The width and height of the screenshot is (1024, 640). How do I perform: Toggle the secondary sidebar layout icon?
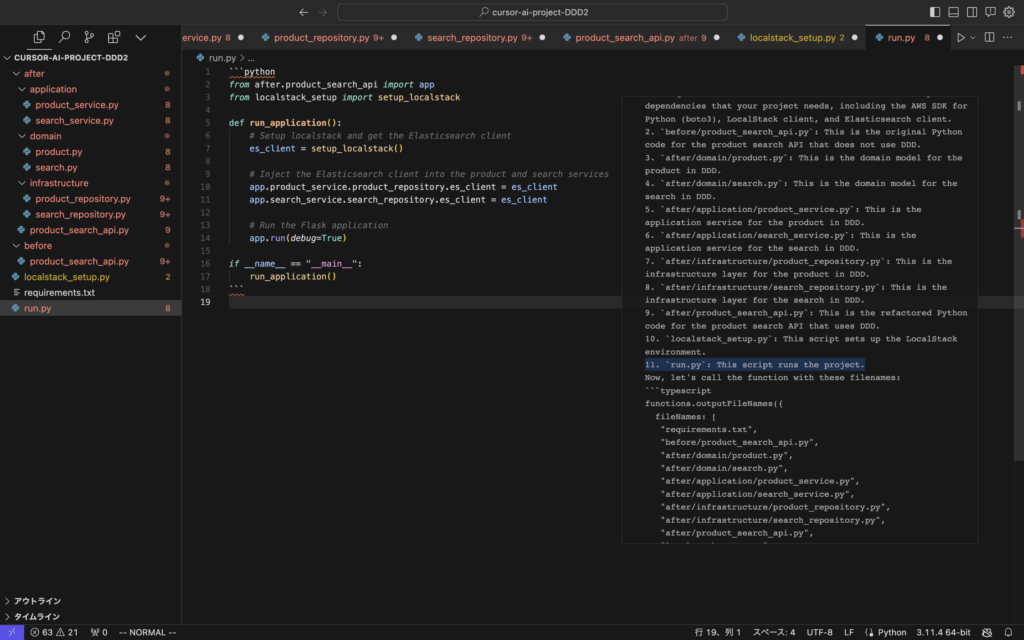[972, 12]
